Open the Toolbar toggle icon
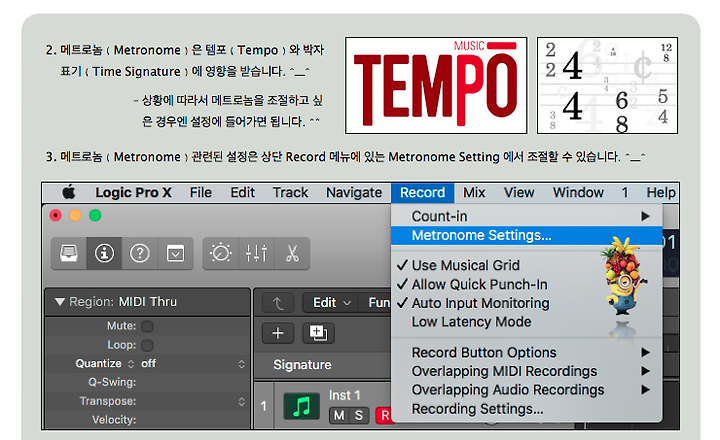 coord(175,253)
